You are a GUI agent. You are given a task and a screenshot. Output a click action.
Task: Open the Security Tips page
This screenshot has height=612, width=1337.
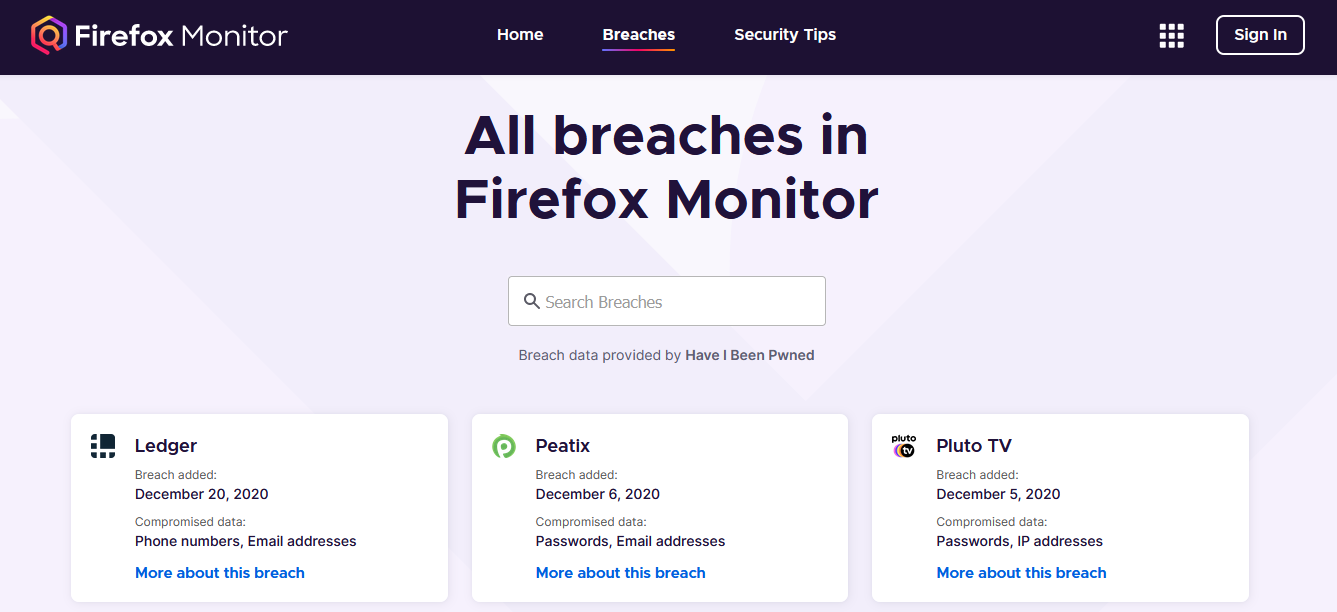coord(785,35)
